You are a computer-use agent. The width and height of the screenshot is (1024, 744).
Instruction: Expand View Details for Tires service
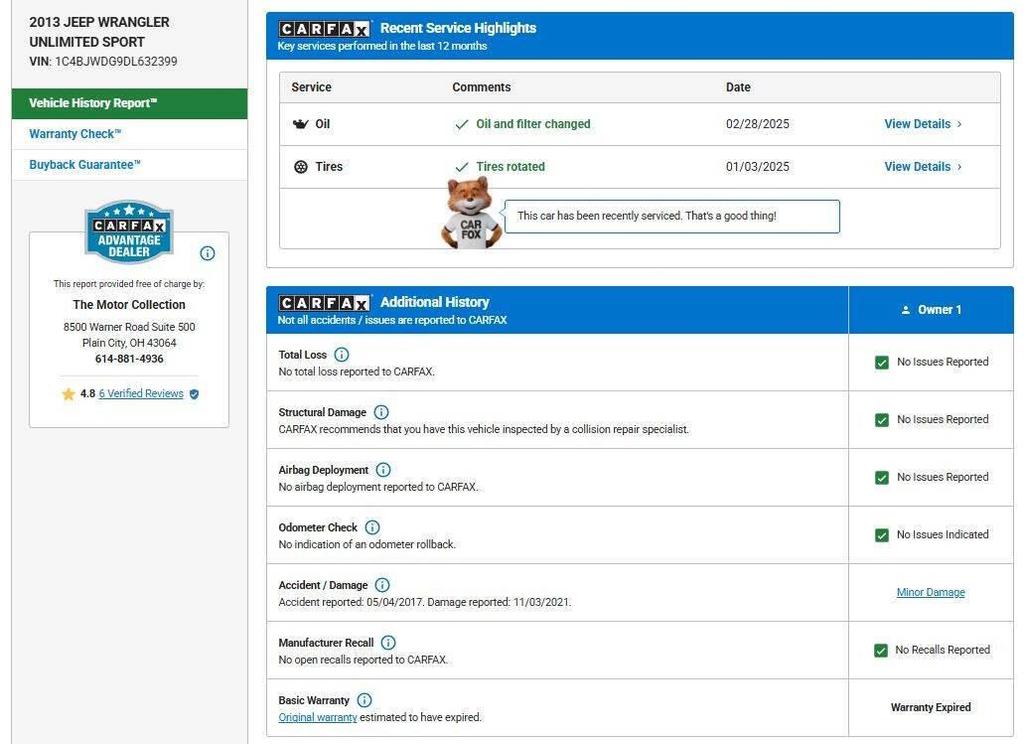click(x=922, y=167)
